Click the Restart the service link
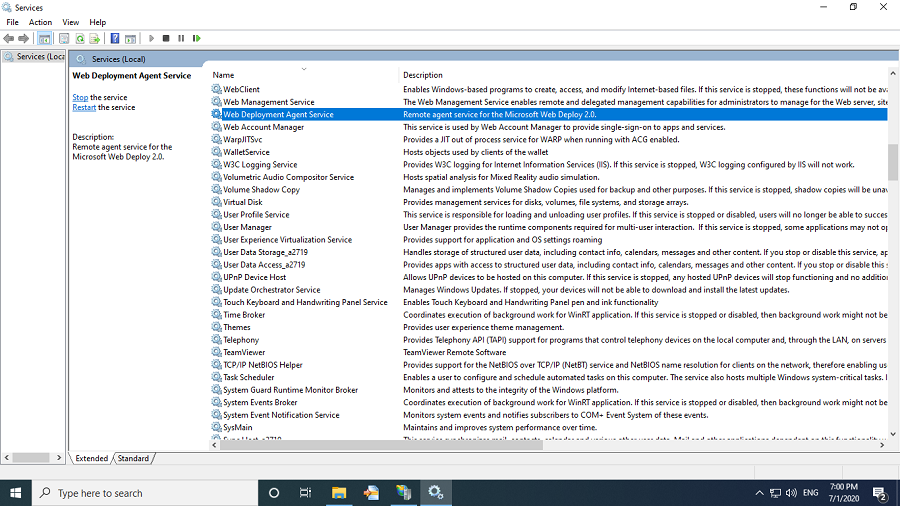Screen dimensions: 900x506 pyautogui.click(x=84, y=107)
